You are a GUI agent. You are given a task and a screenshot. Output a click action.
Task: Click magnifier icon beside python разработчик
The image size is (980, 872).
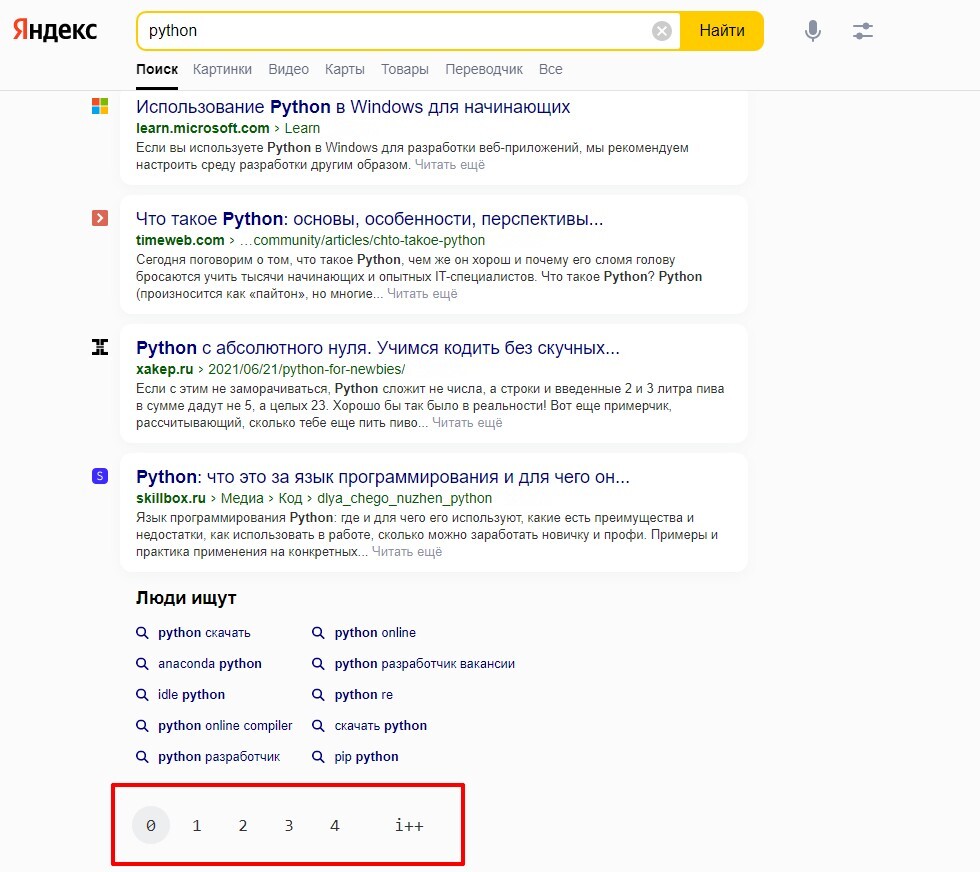coord(142,757)
